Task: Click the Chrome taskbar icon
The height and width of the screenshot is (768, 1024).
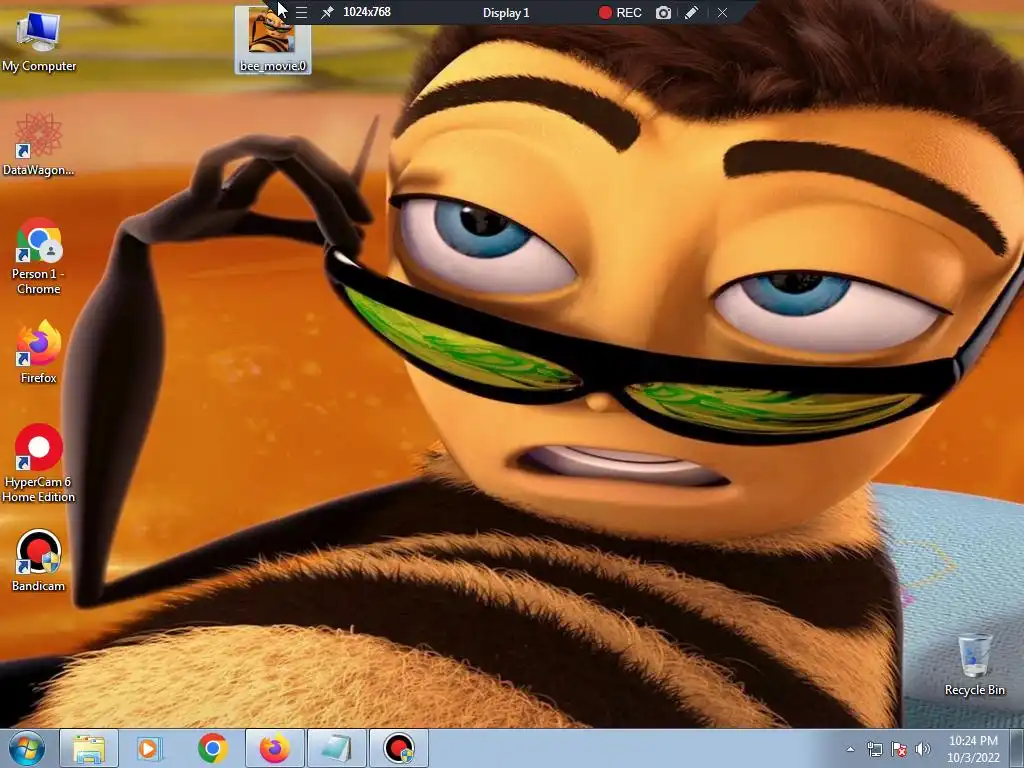Action: tap(212, 748)
